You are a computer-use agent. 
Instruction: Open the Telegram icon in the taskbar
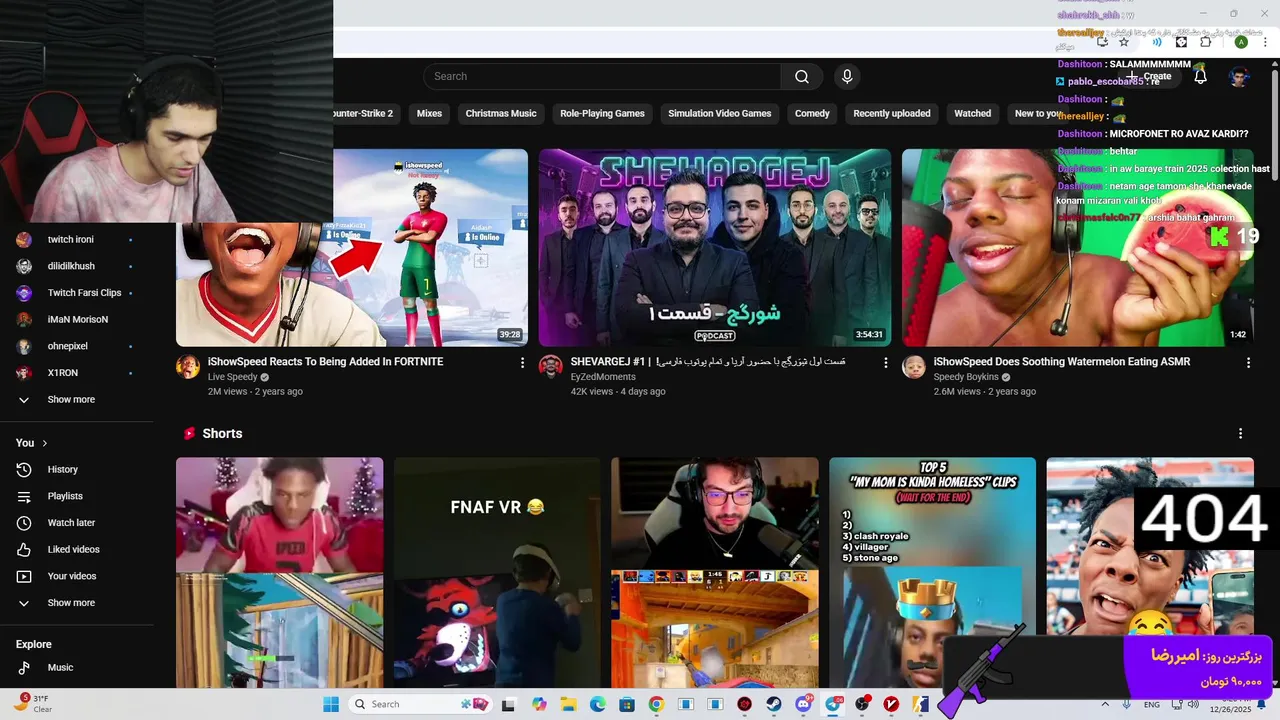coord(832,705)
